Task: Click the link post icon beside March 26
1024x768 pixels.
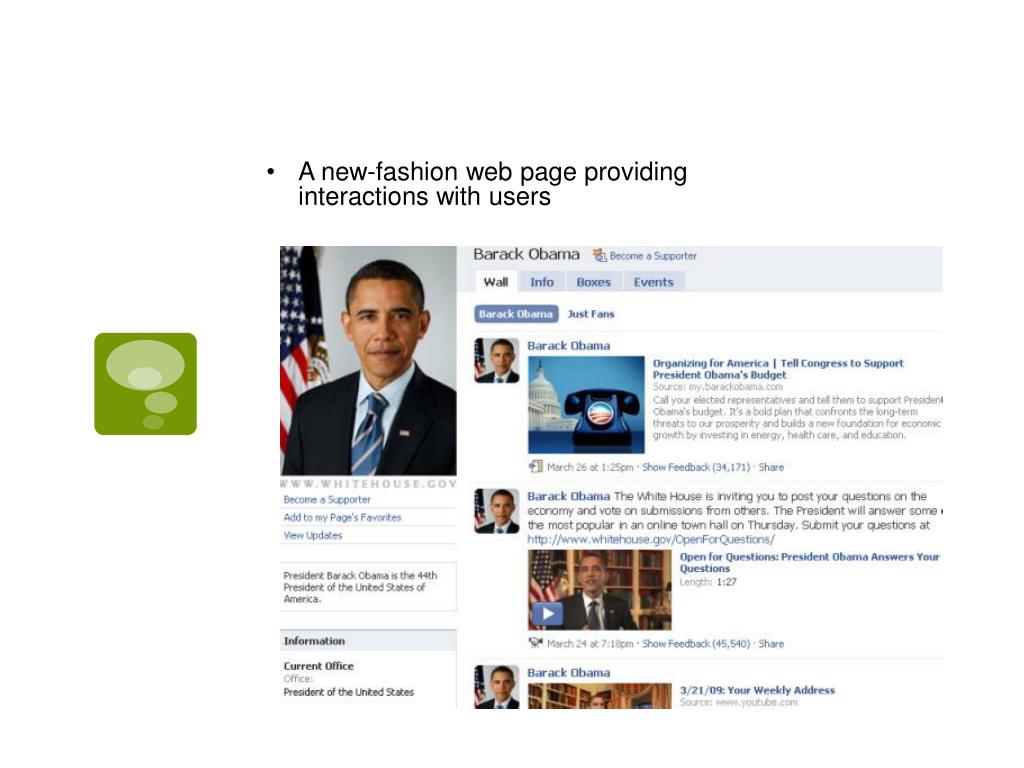Action: tap(536, 466)
